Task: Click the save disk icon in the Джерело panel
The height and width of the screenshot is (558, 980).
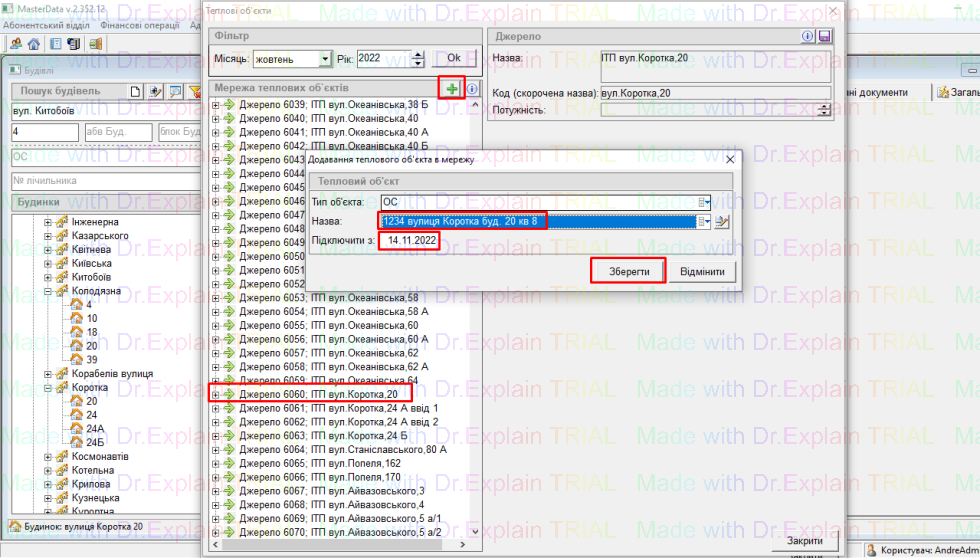Action: [x=824, y=36]
